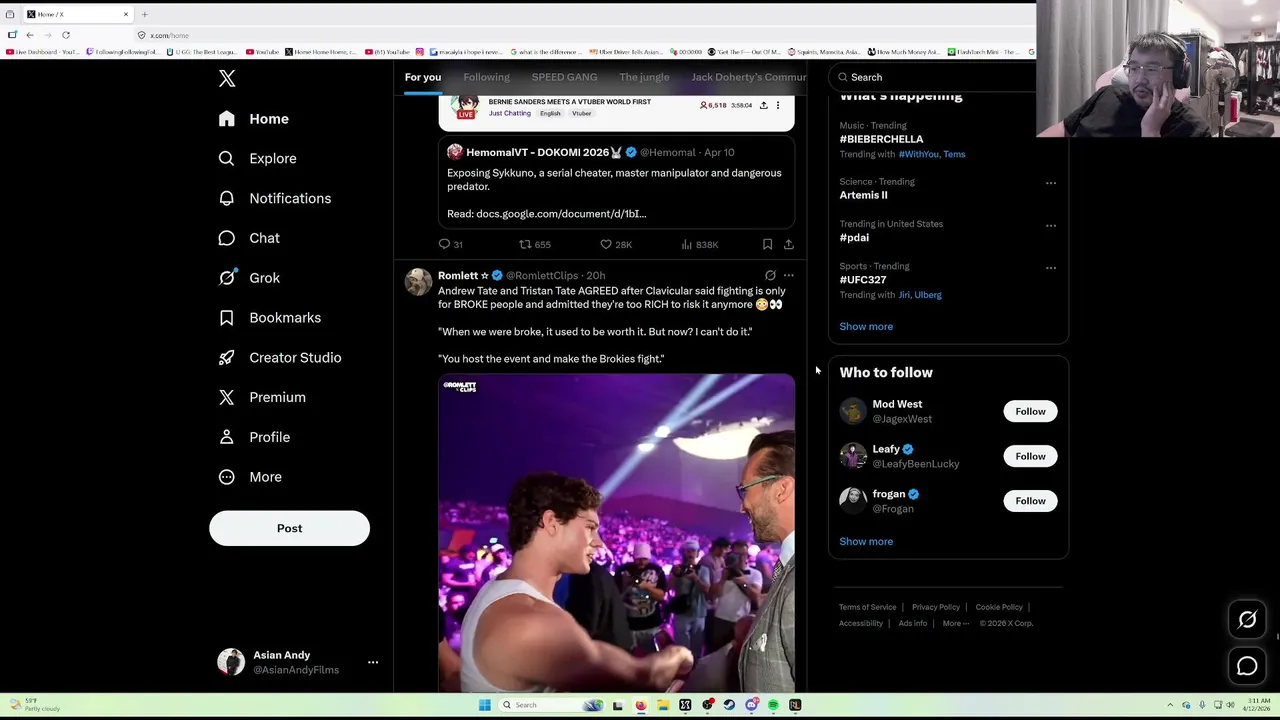Expand the More menu in sidebar
The width and height of the screenshot is (1280, 720).
[x=250, y=477]
